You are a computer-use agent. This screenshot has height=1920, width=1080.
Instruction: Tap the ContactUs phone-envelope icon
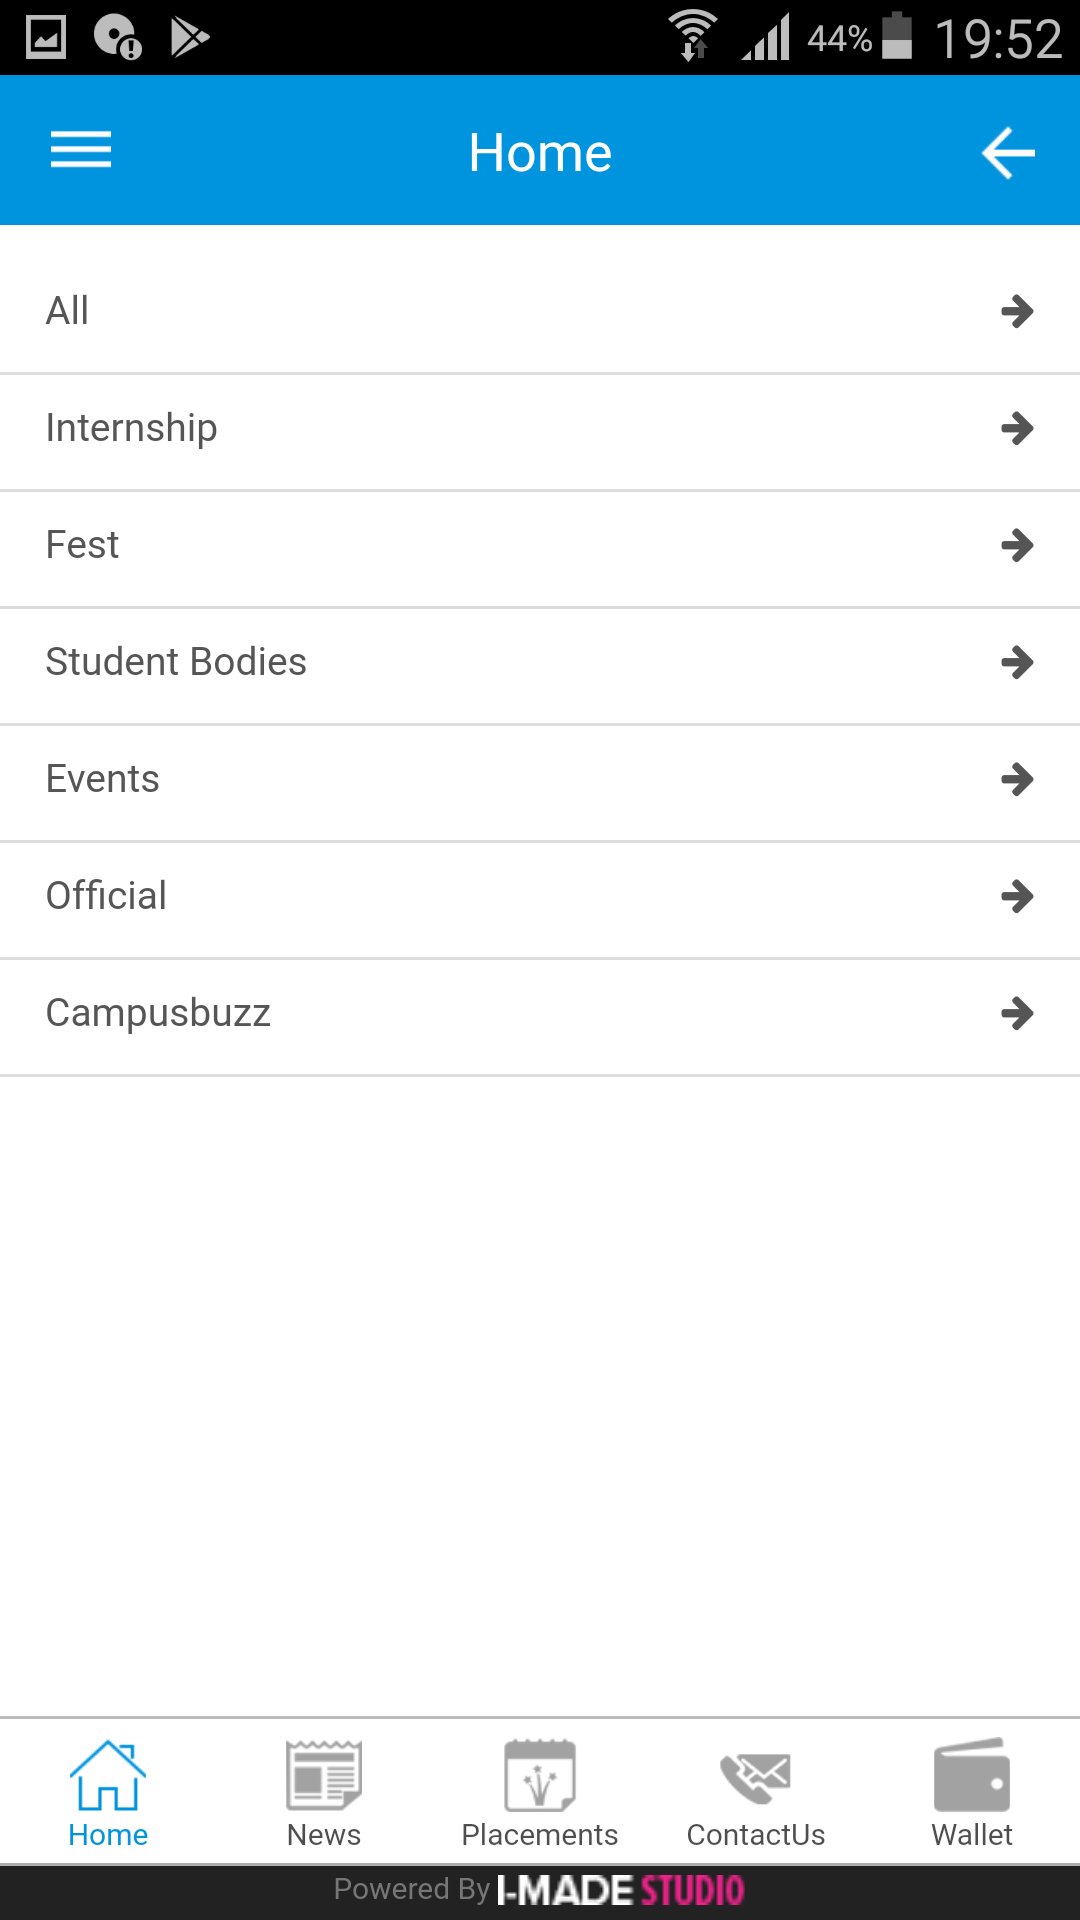[756, 1776]
